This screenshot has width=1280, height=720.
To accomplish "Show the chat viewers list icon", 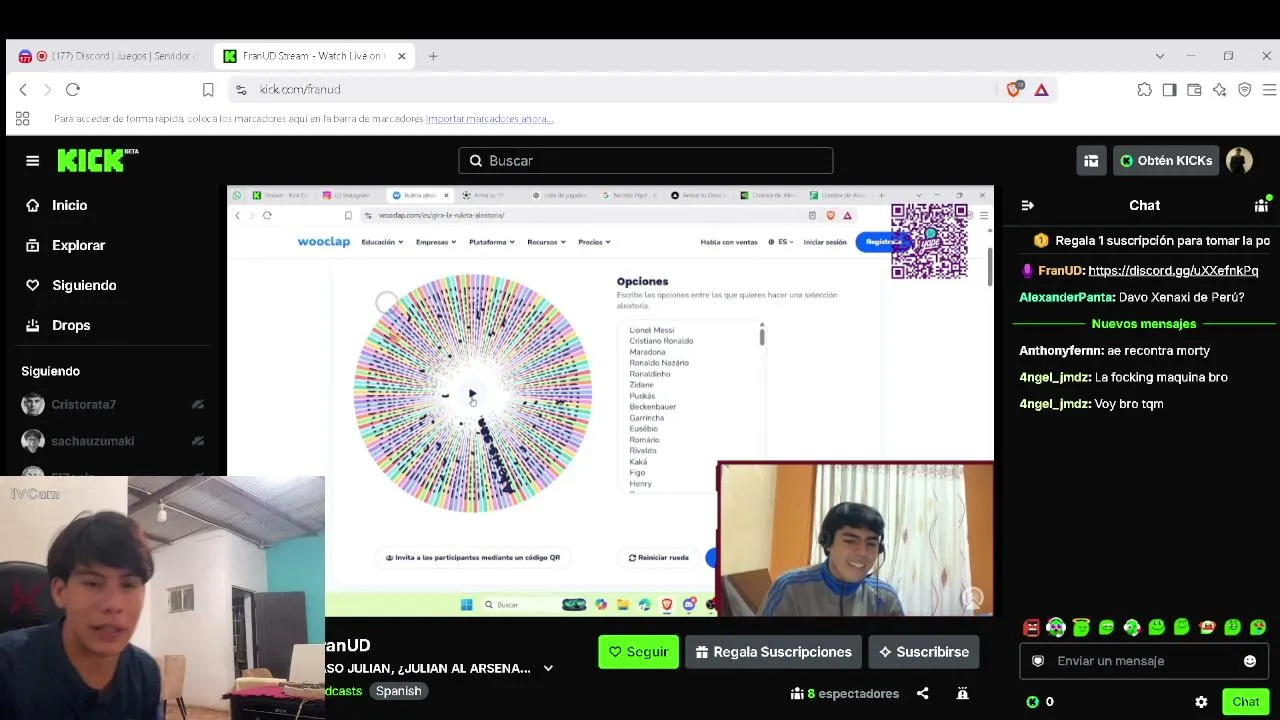I will click(x=1261, y=205).
